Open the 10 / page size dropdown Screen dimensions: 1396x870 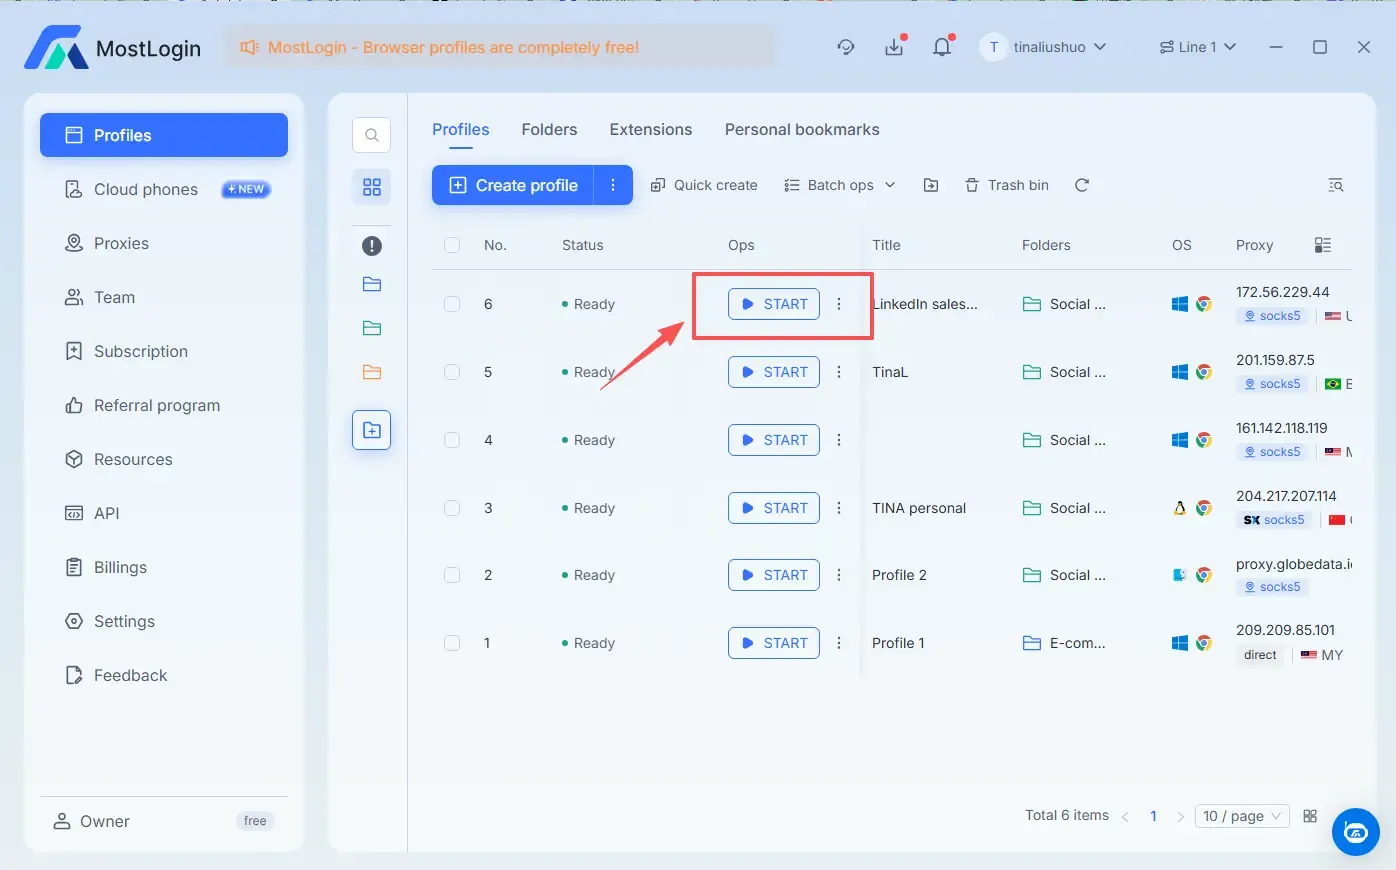click(1241, 816)
